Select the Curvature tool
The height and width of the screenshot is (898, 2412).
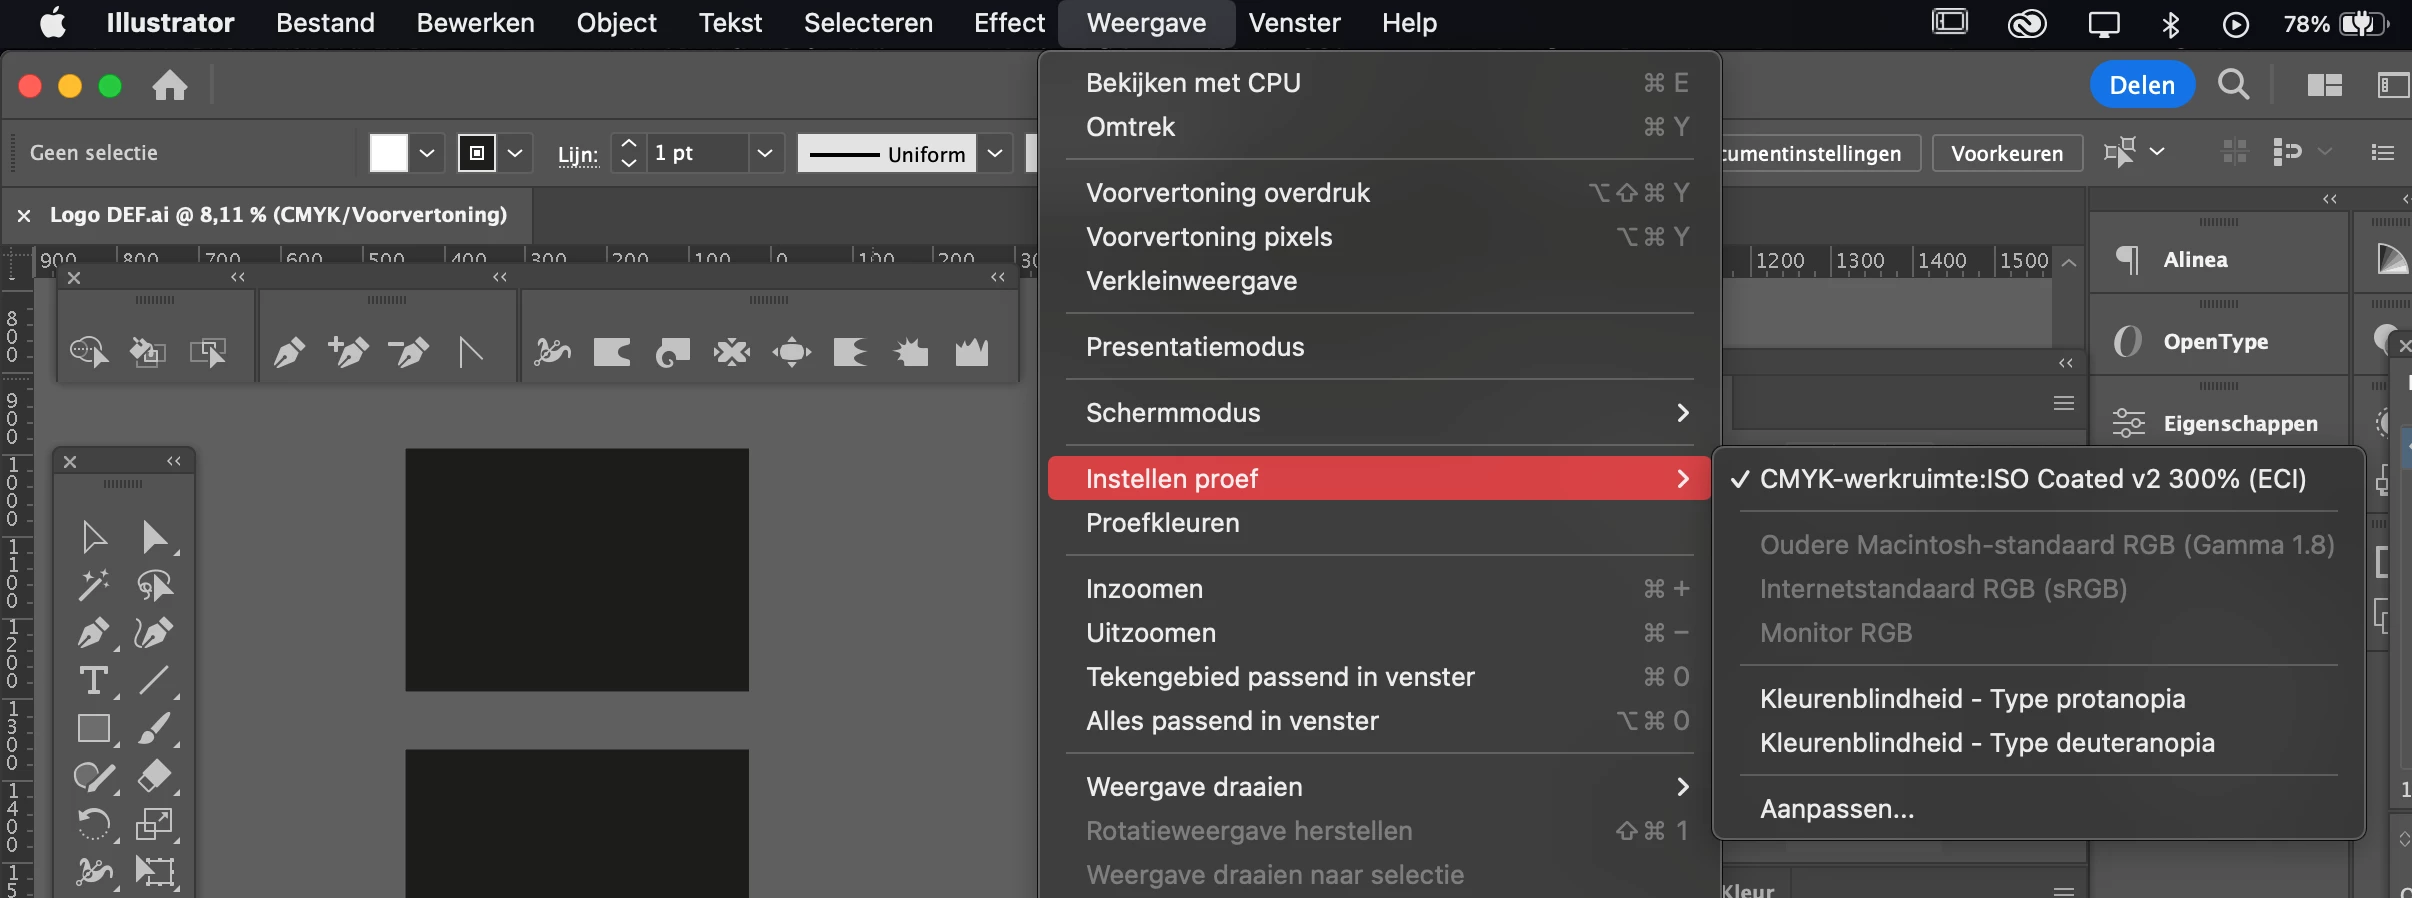click(155, 633)
